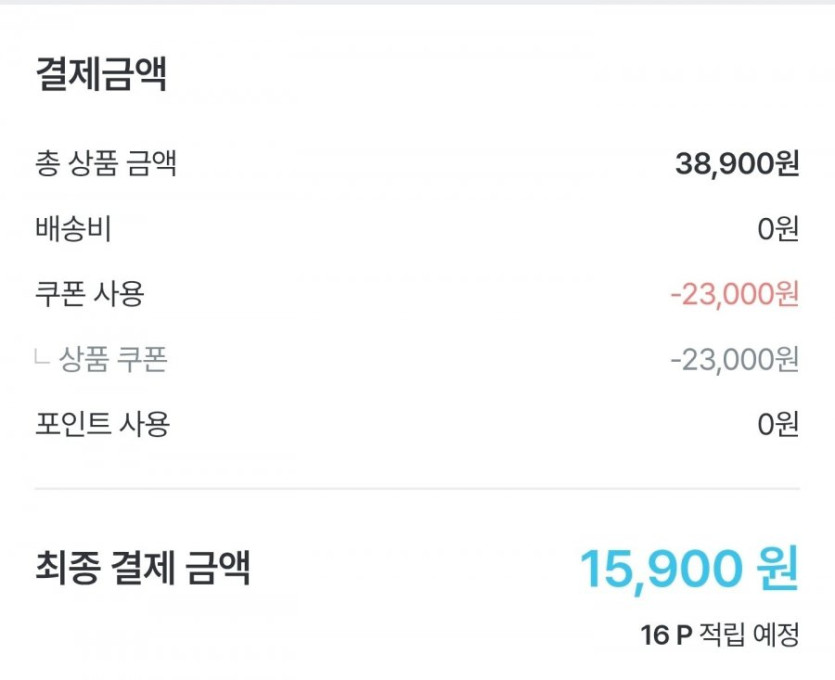Click the red -23,000원 coupon discount
This screenshot has width=835, height=680.
(734, 294)
